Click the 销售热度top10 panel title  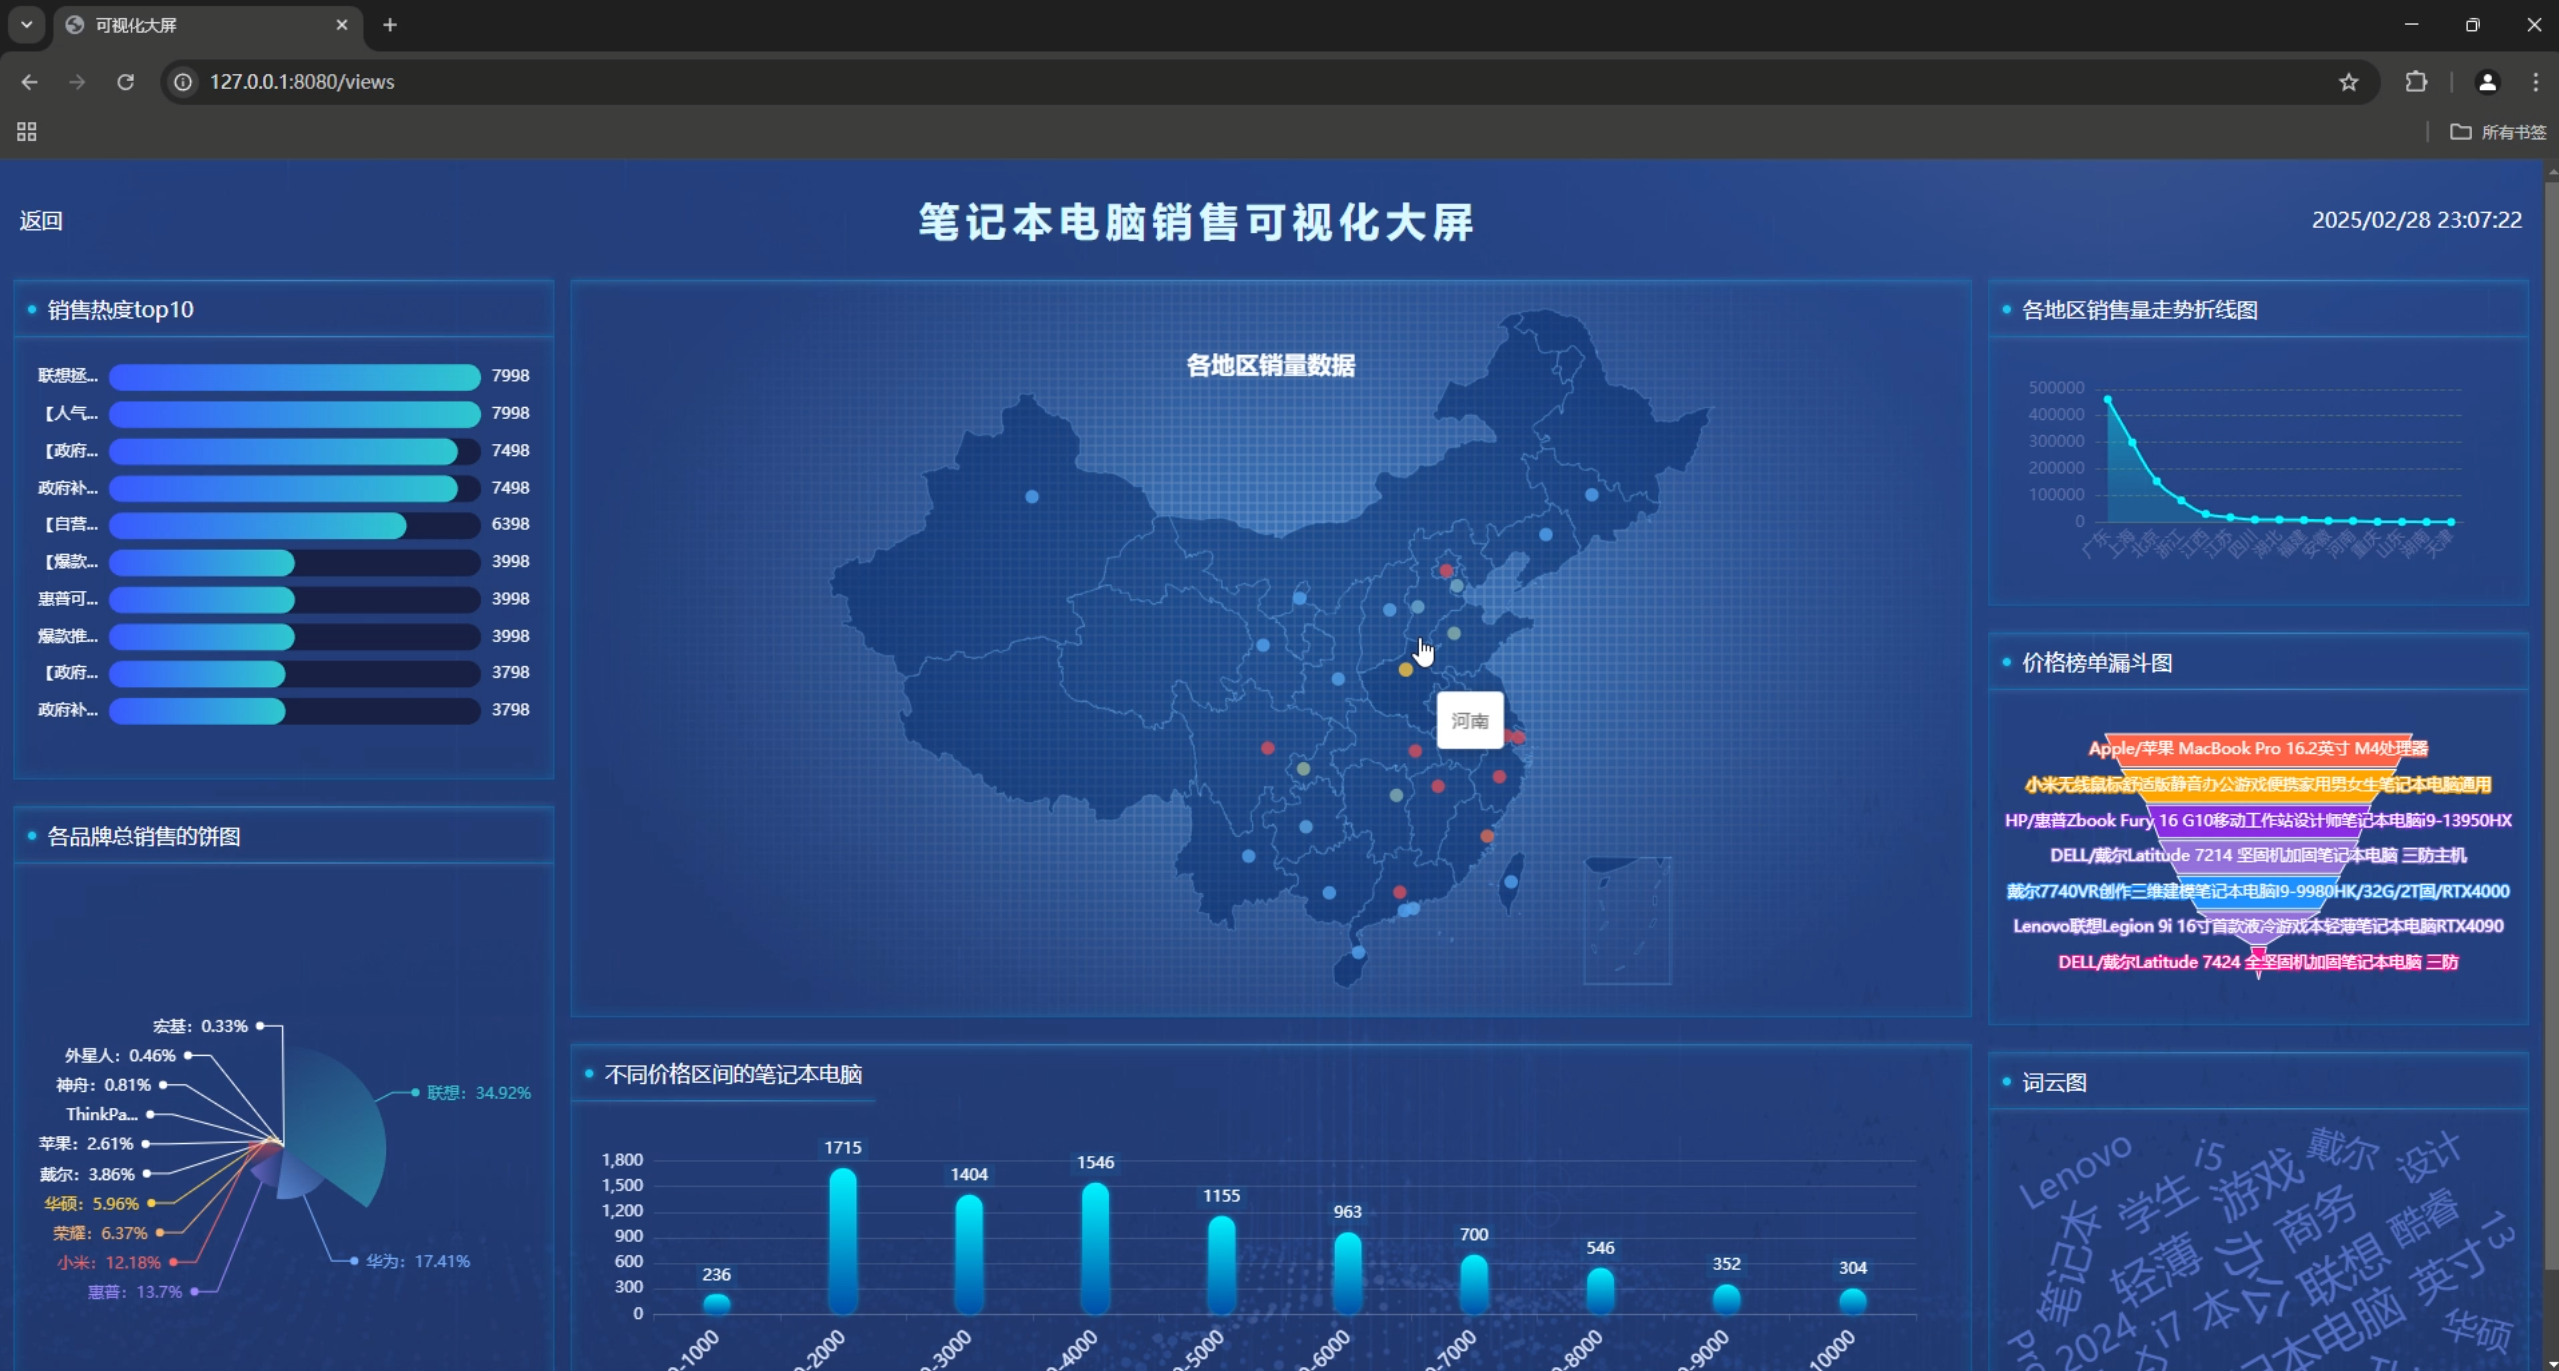[120, 310]
